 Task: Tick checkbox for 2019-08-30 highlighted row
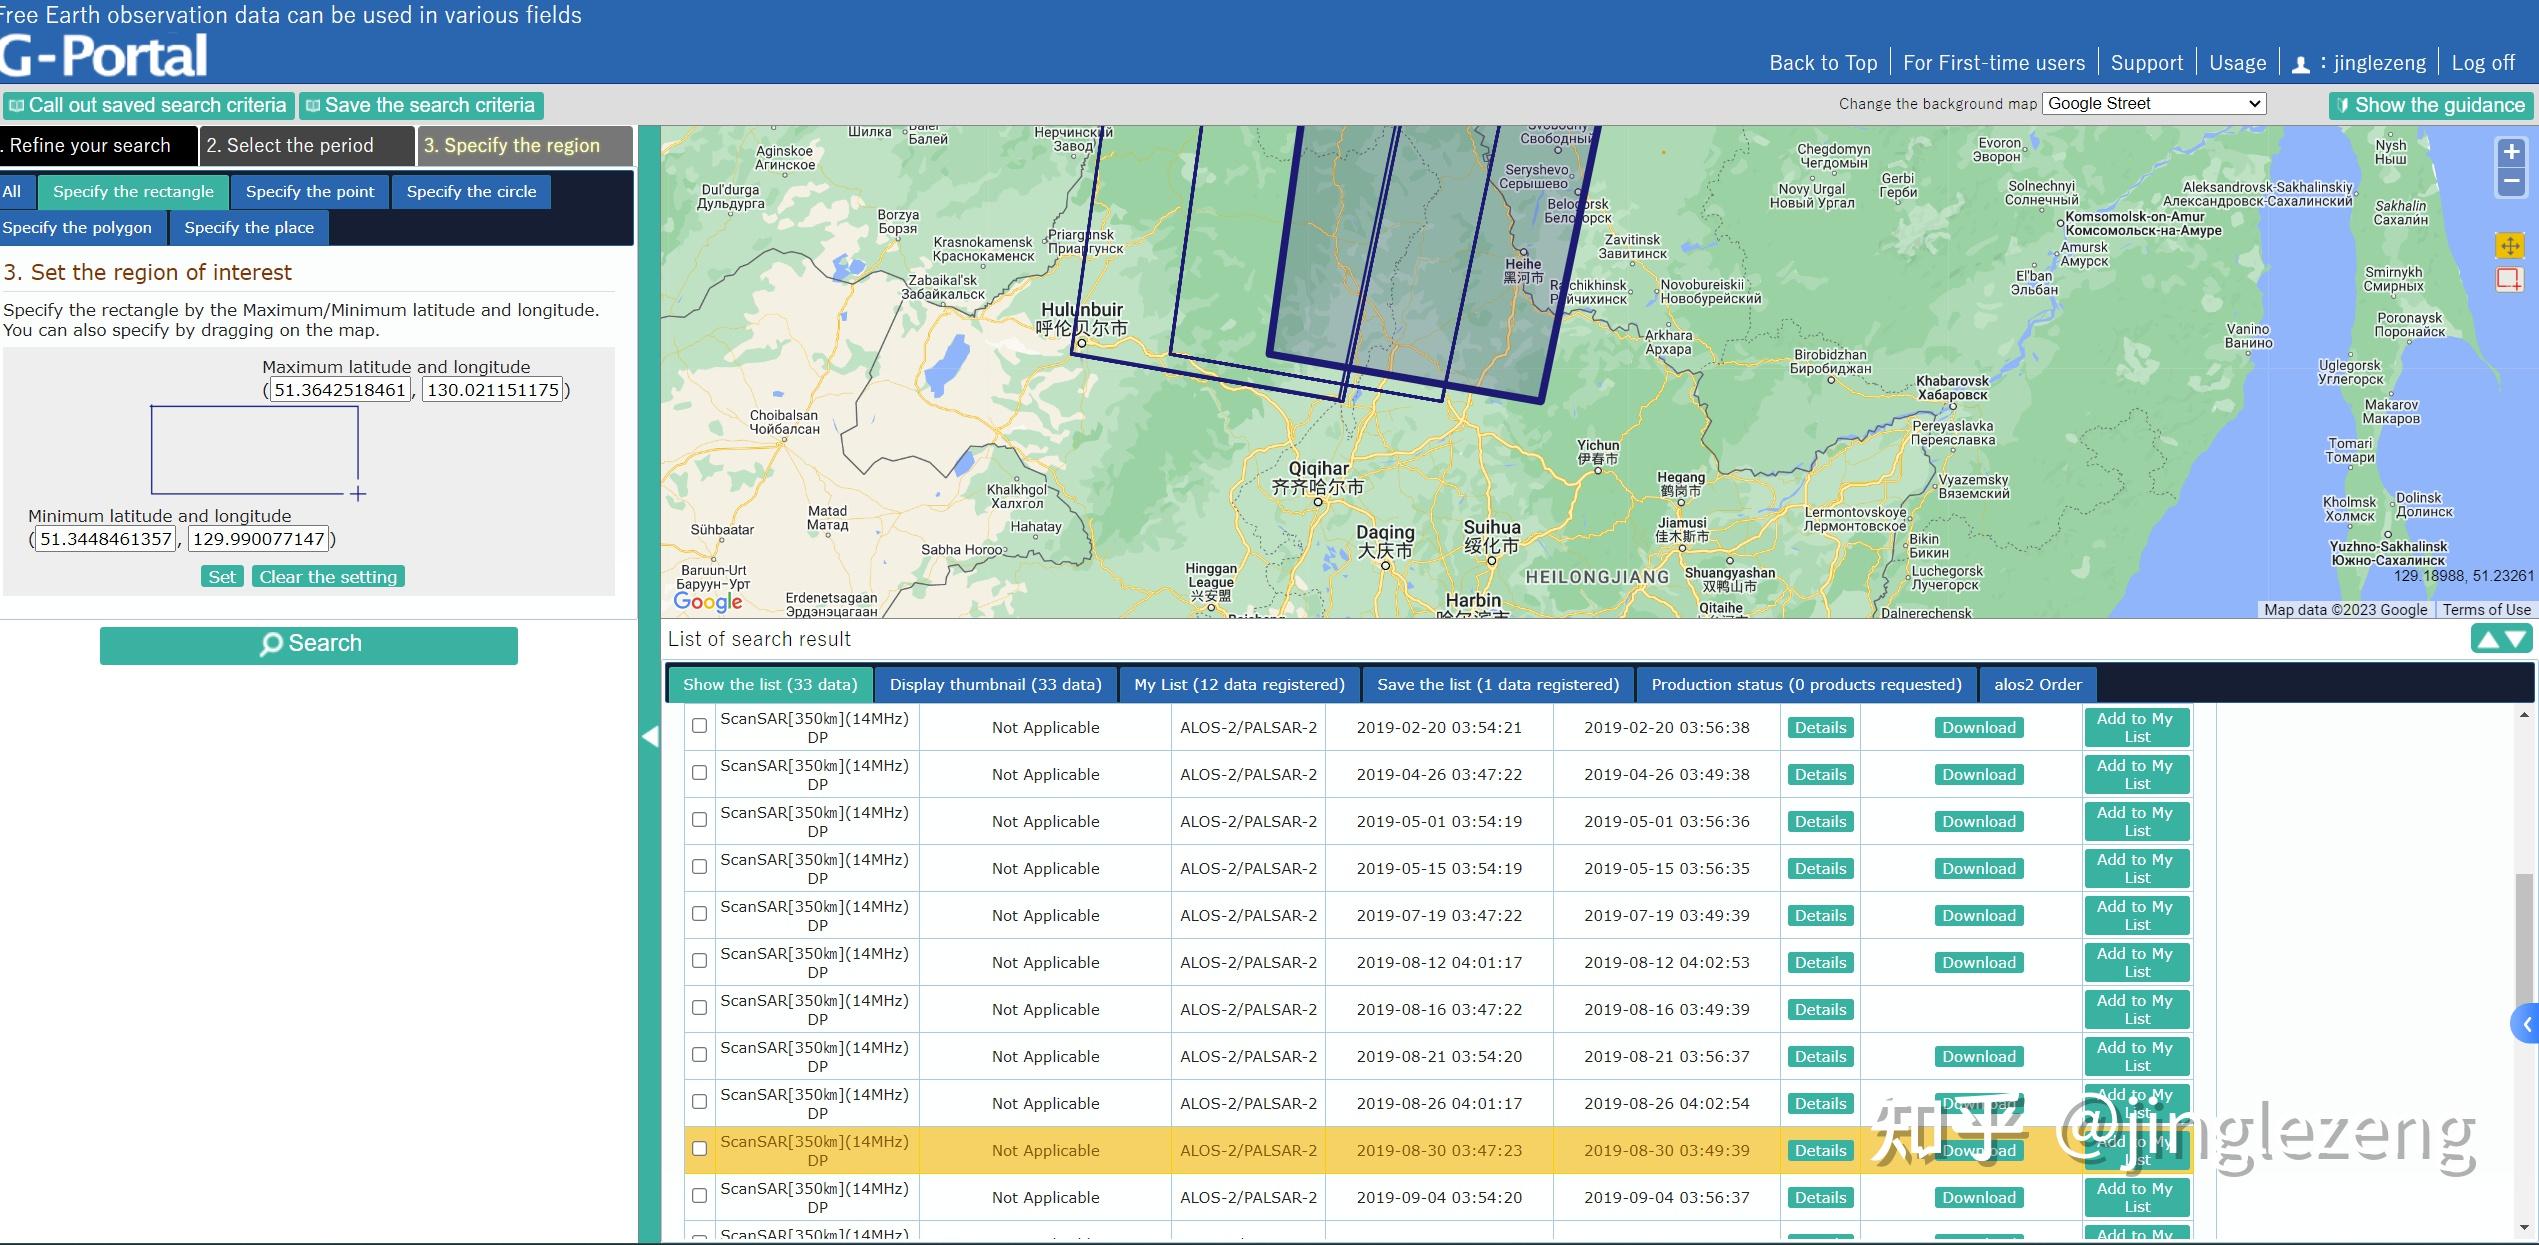tap(699, 1149)
